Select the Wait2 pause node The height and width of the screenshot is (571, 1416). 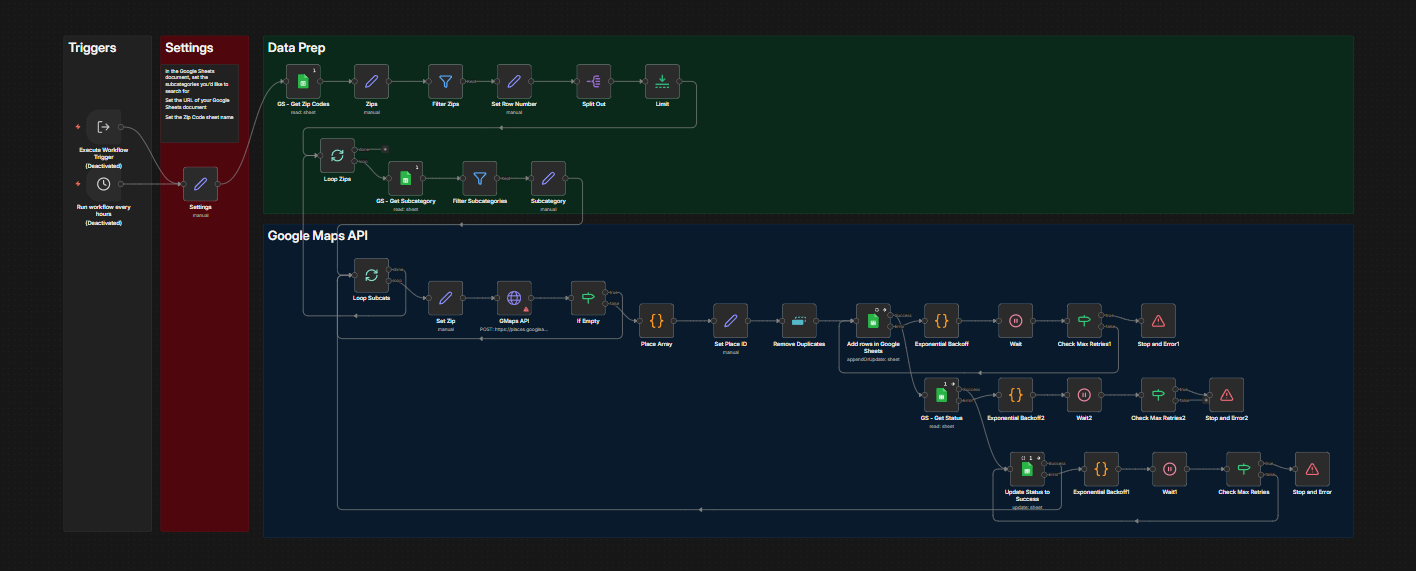pos(1083,395)
